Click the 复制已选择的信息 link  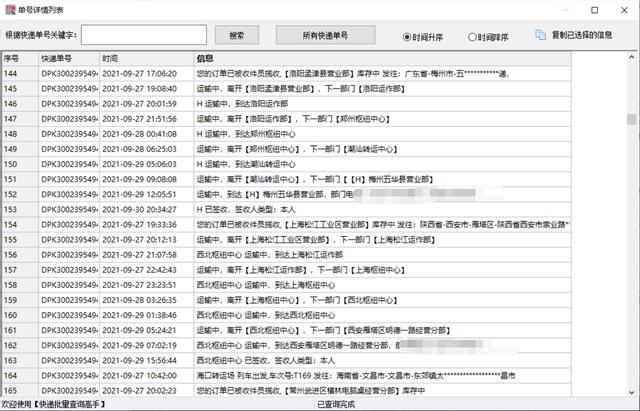pos(582,35)
